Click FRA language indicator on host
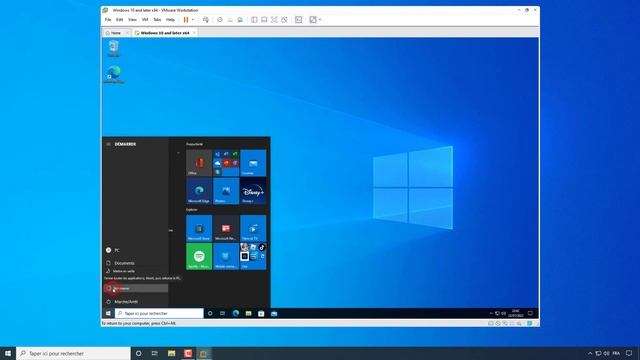640x360 pixels. point(616,353)
